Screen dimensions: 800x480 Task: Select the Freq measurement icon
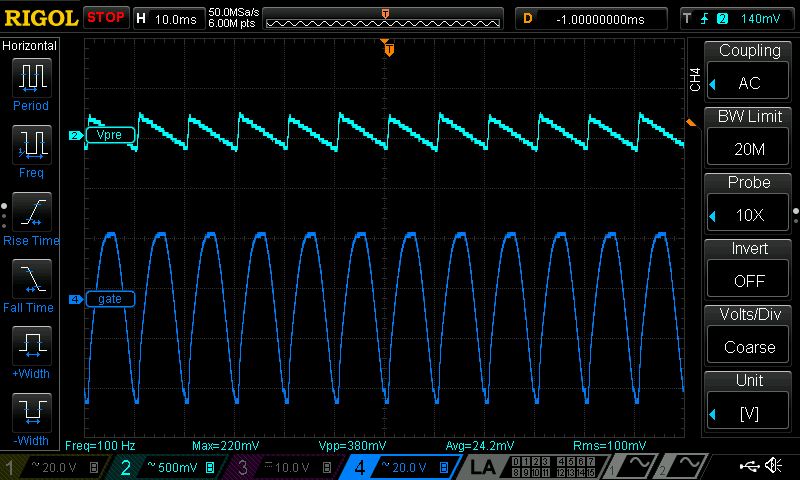point(32,145)
